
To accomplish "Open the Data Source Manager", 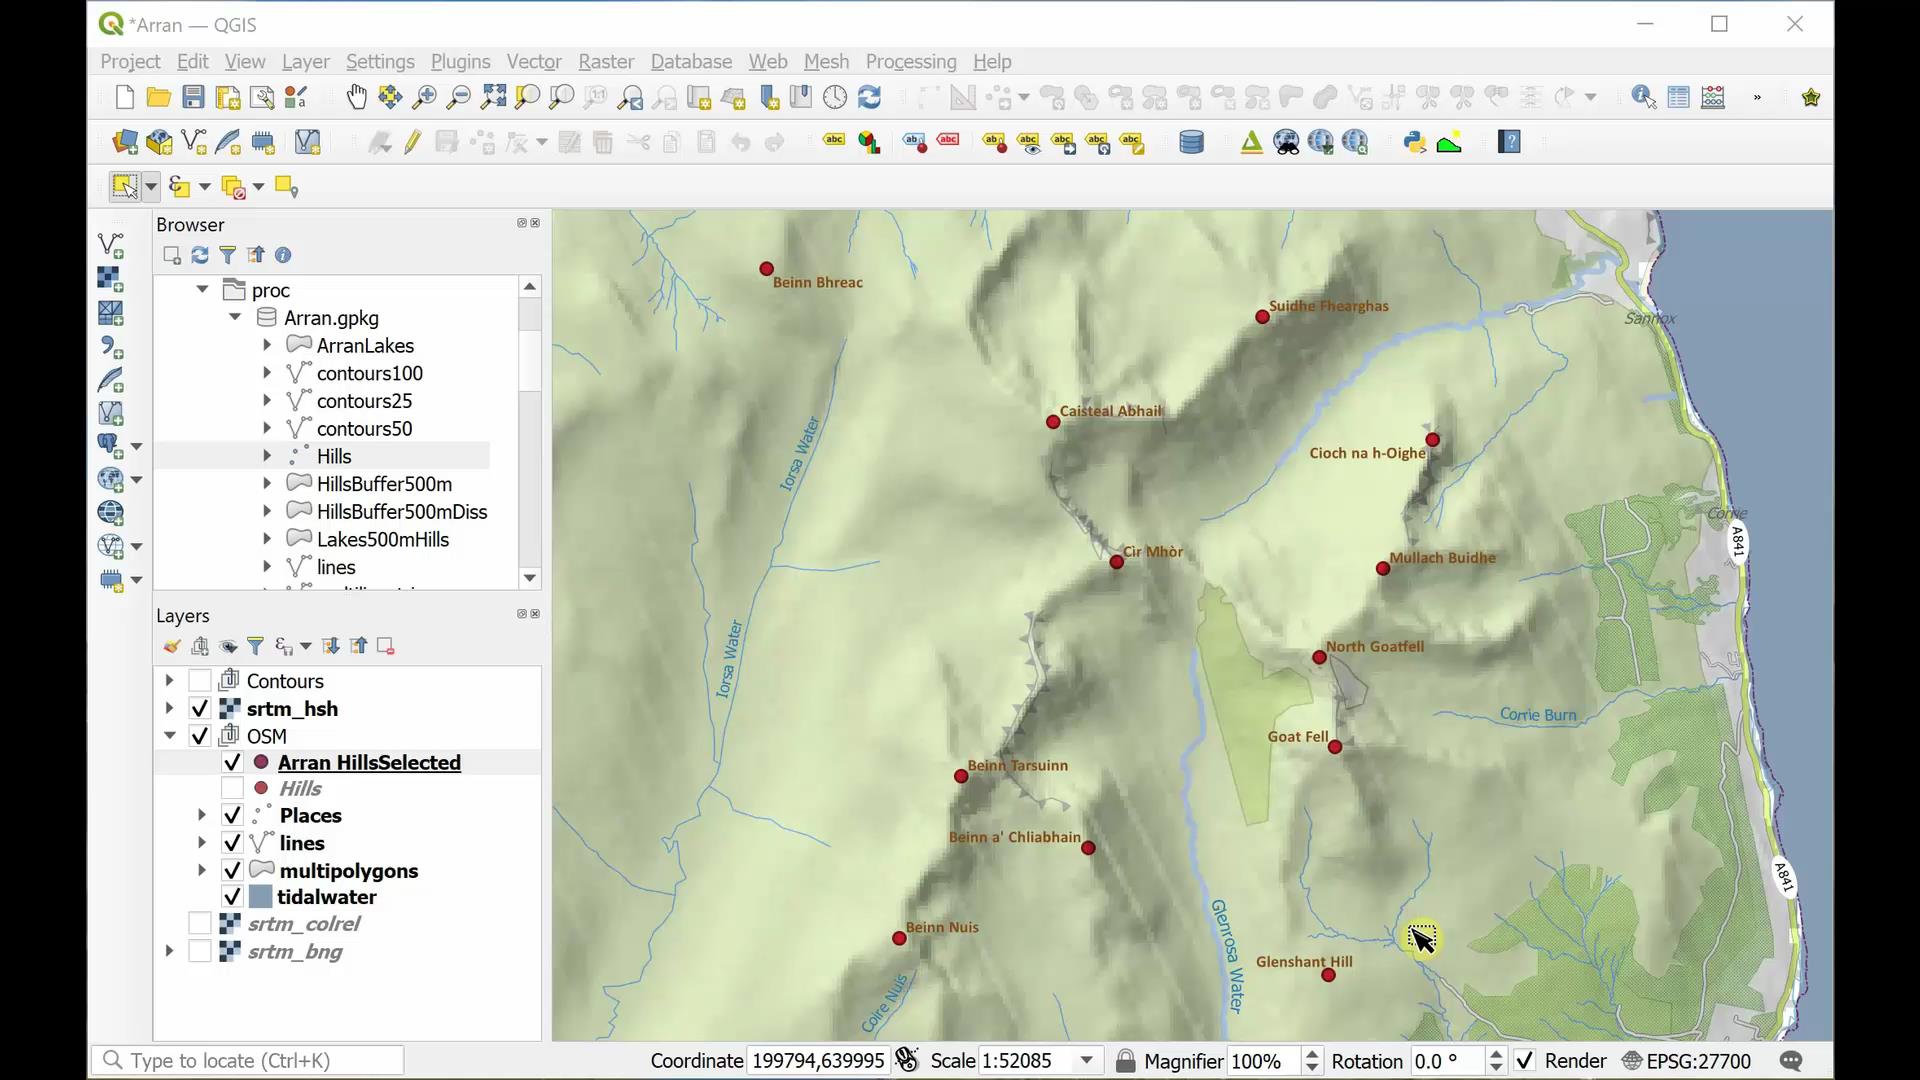I will (124, 142).
